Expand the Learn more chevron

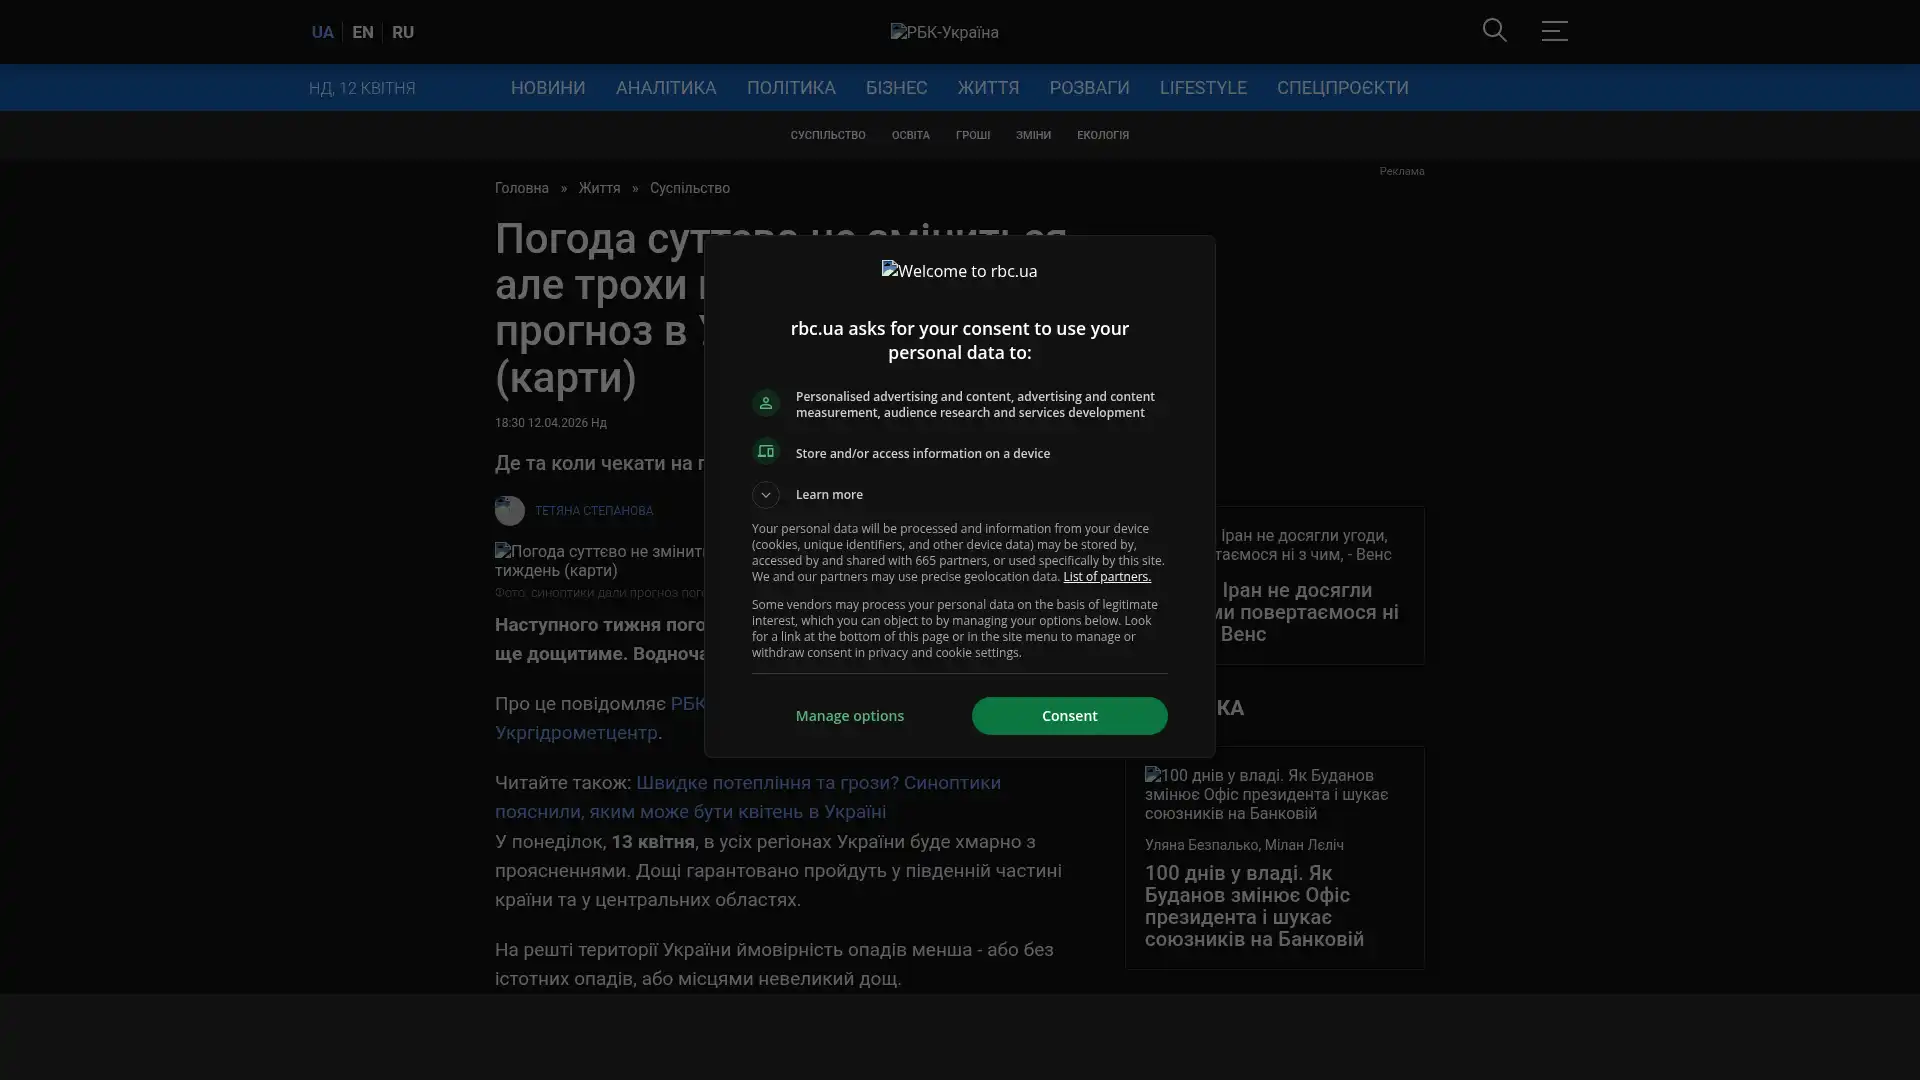(766, 495)
